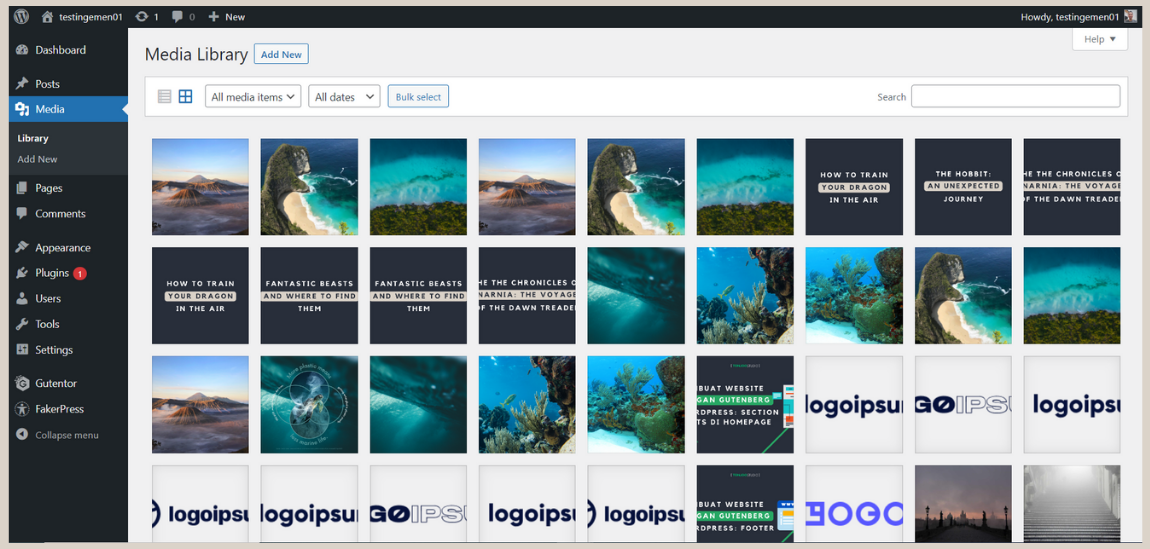This screenshot has width=1150, height=549.
Task: Select the turtle plastic ocean poster thumbnail
Action: pos(310,405)
